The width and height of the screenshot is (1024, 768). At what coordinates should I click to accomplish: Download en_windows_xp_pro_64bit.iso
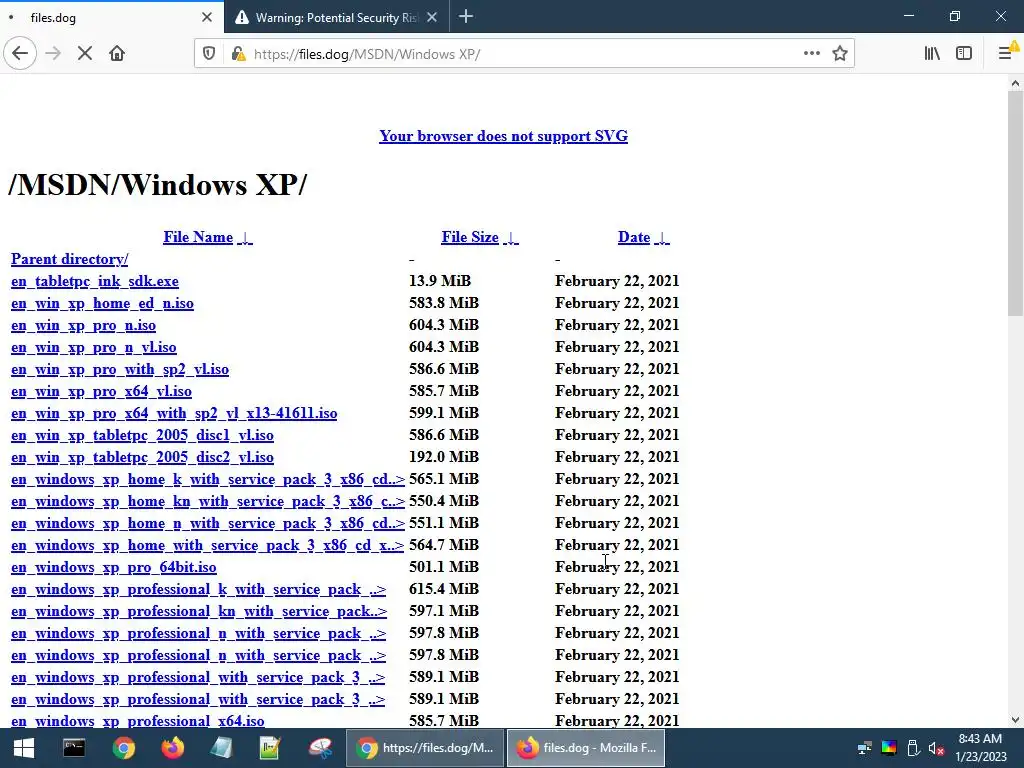coord(114,568)
